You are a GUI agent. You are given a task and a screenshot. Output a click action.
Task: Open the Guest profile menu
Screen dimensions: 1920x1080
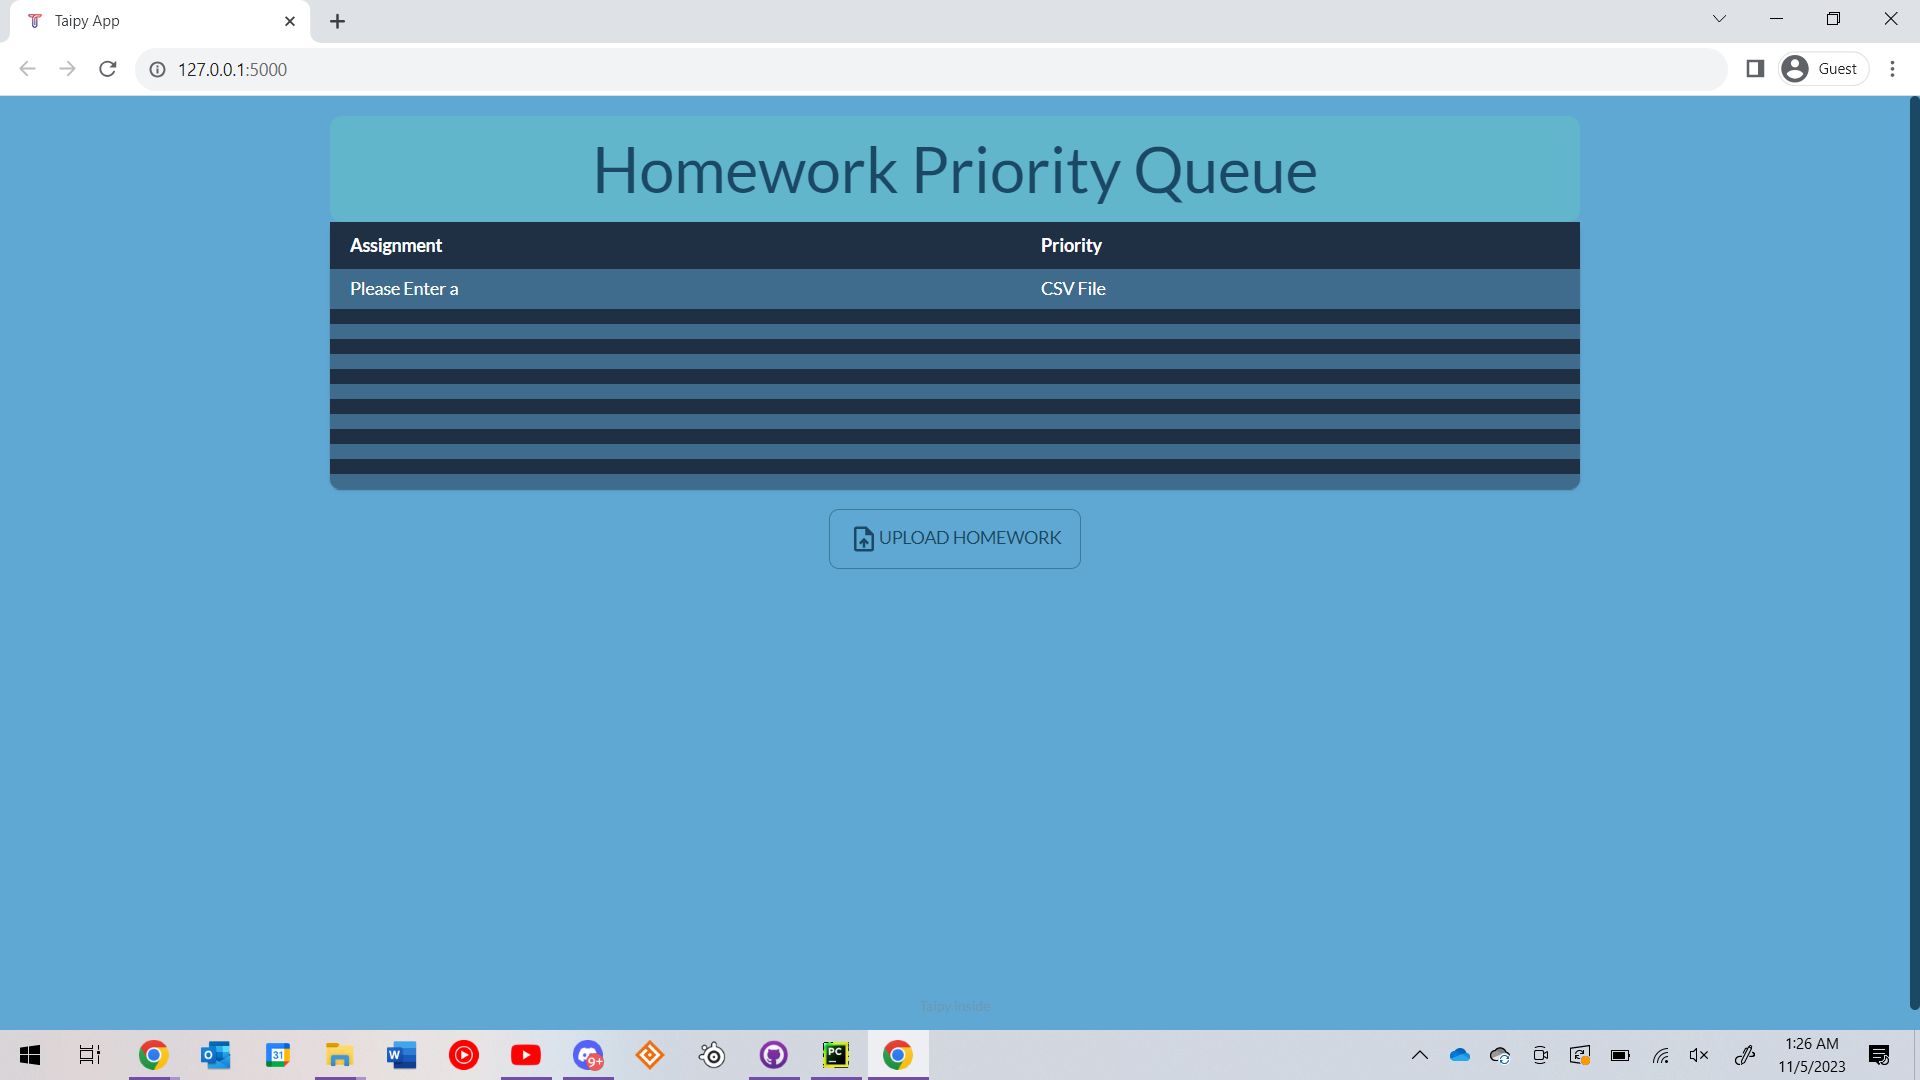1824,69
